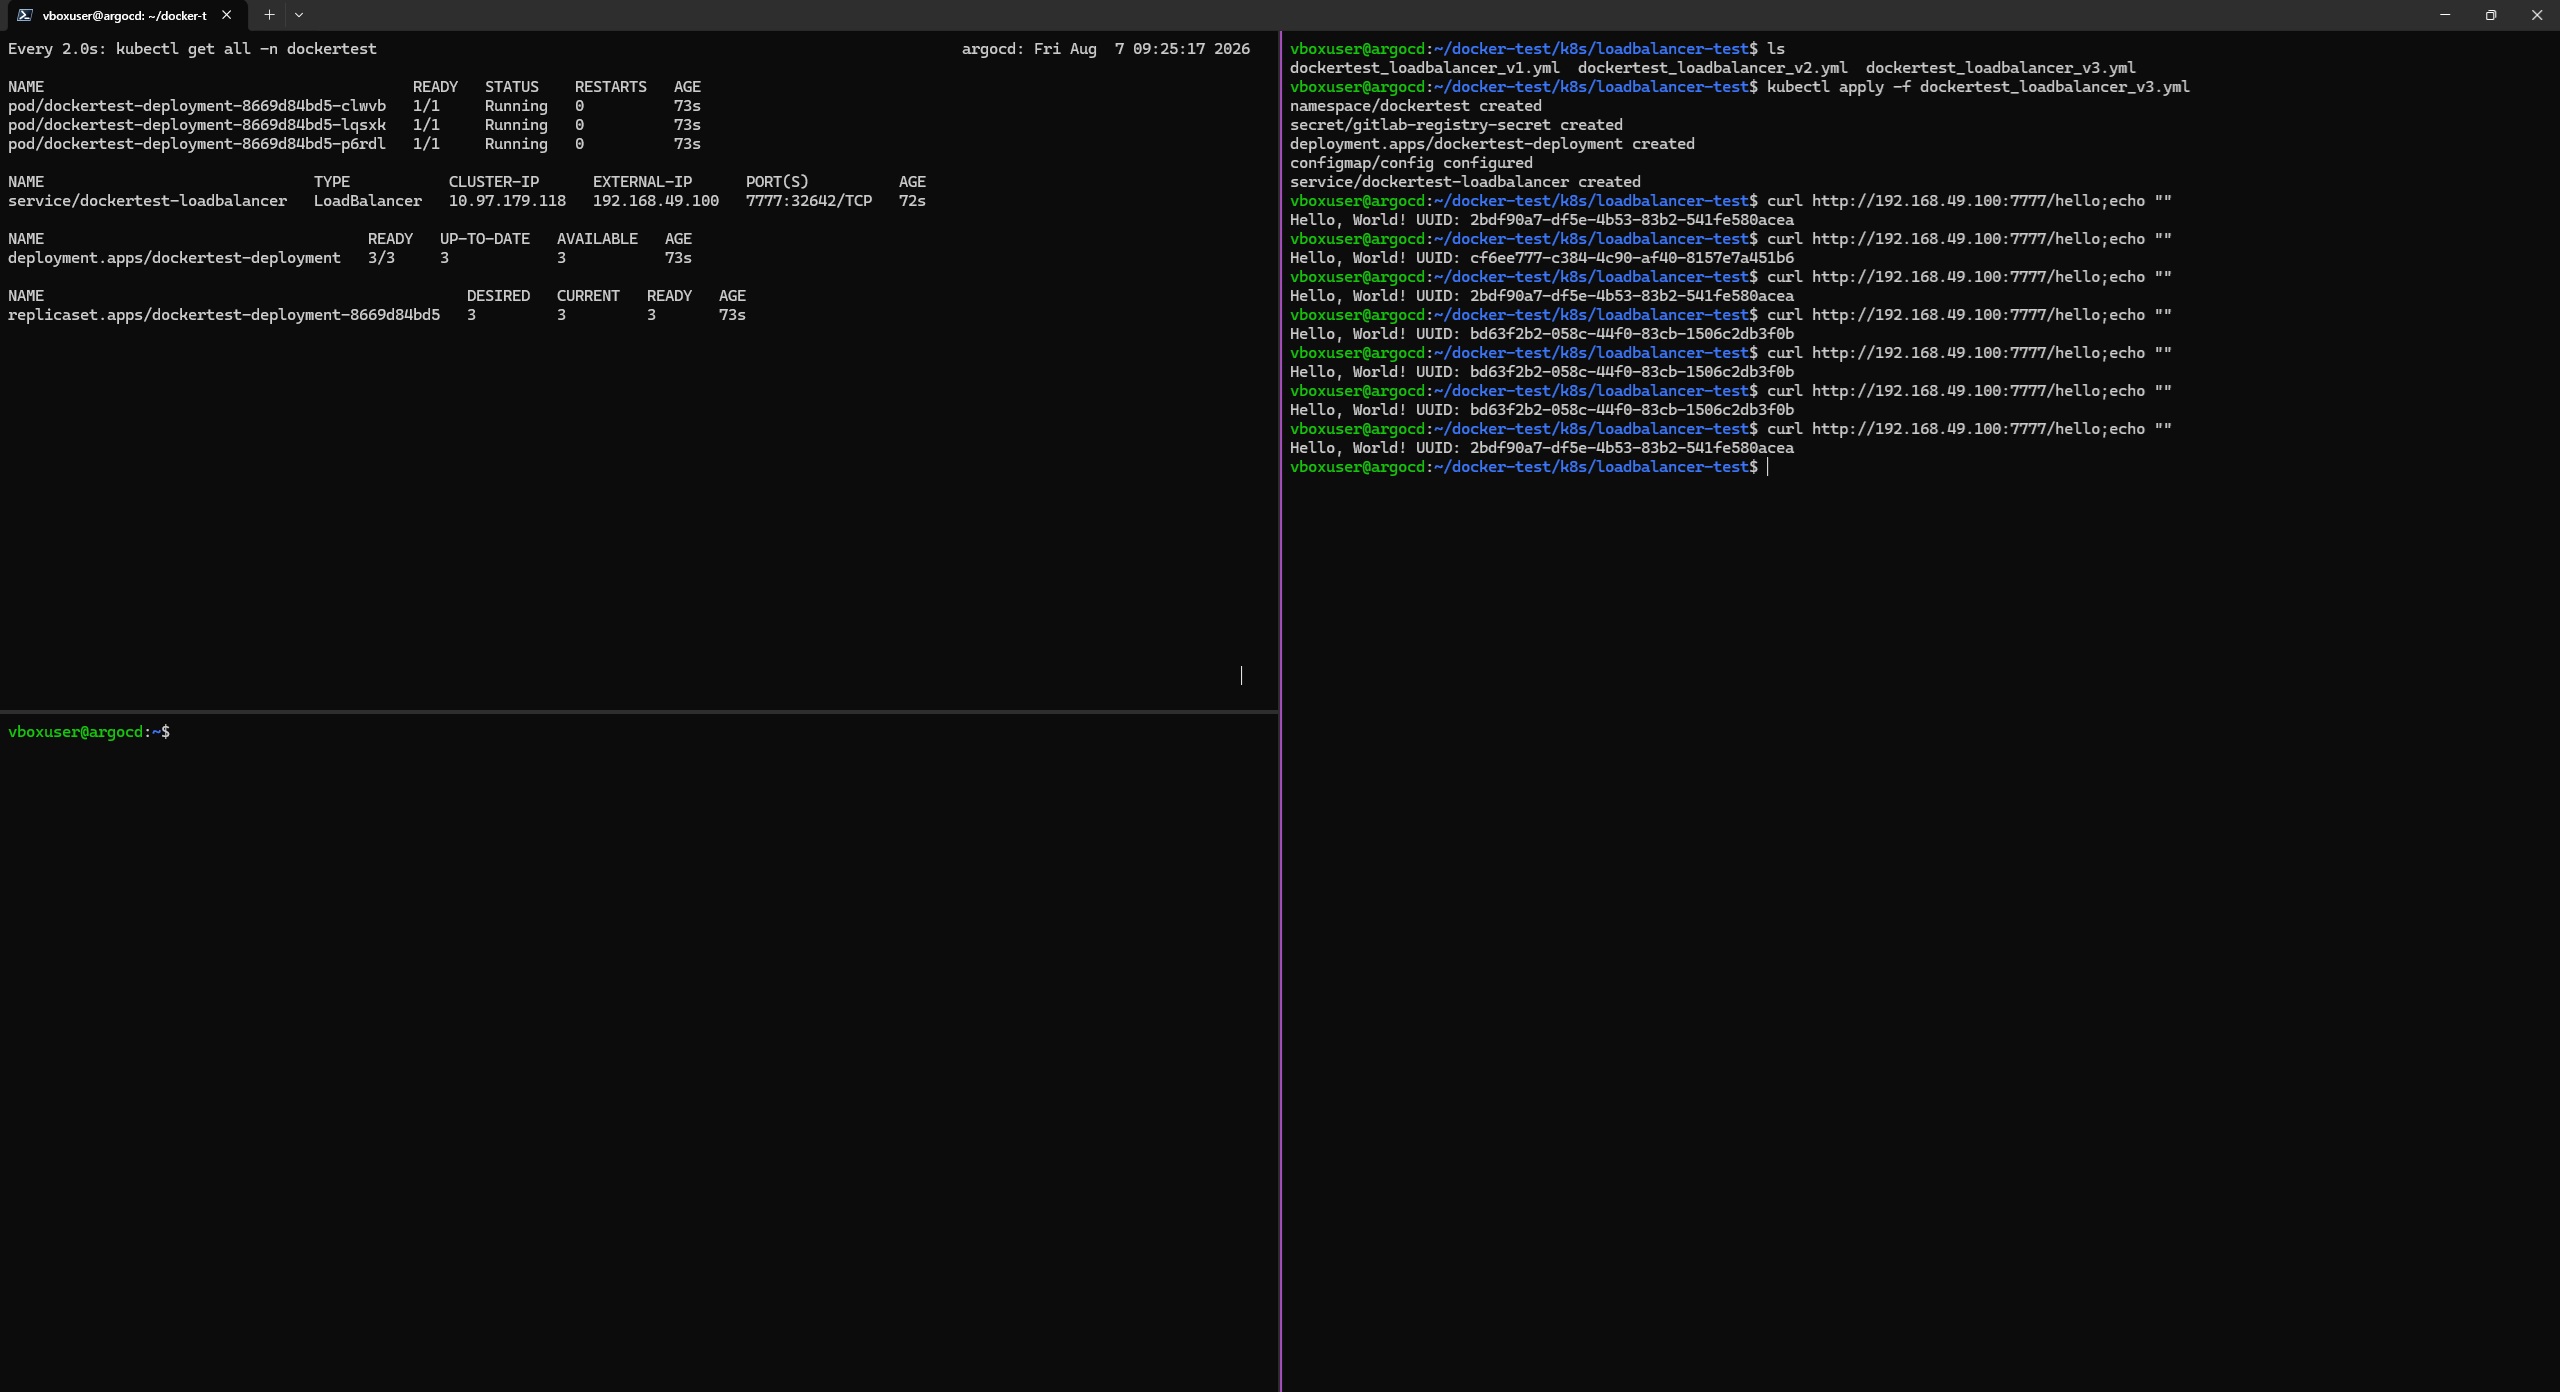Click the port mapping 7777:32642/TCP
The image size is (2560, 1392).
808,201
